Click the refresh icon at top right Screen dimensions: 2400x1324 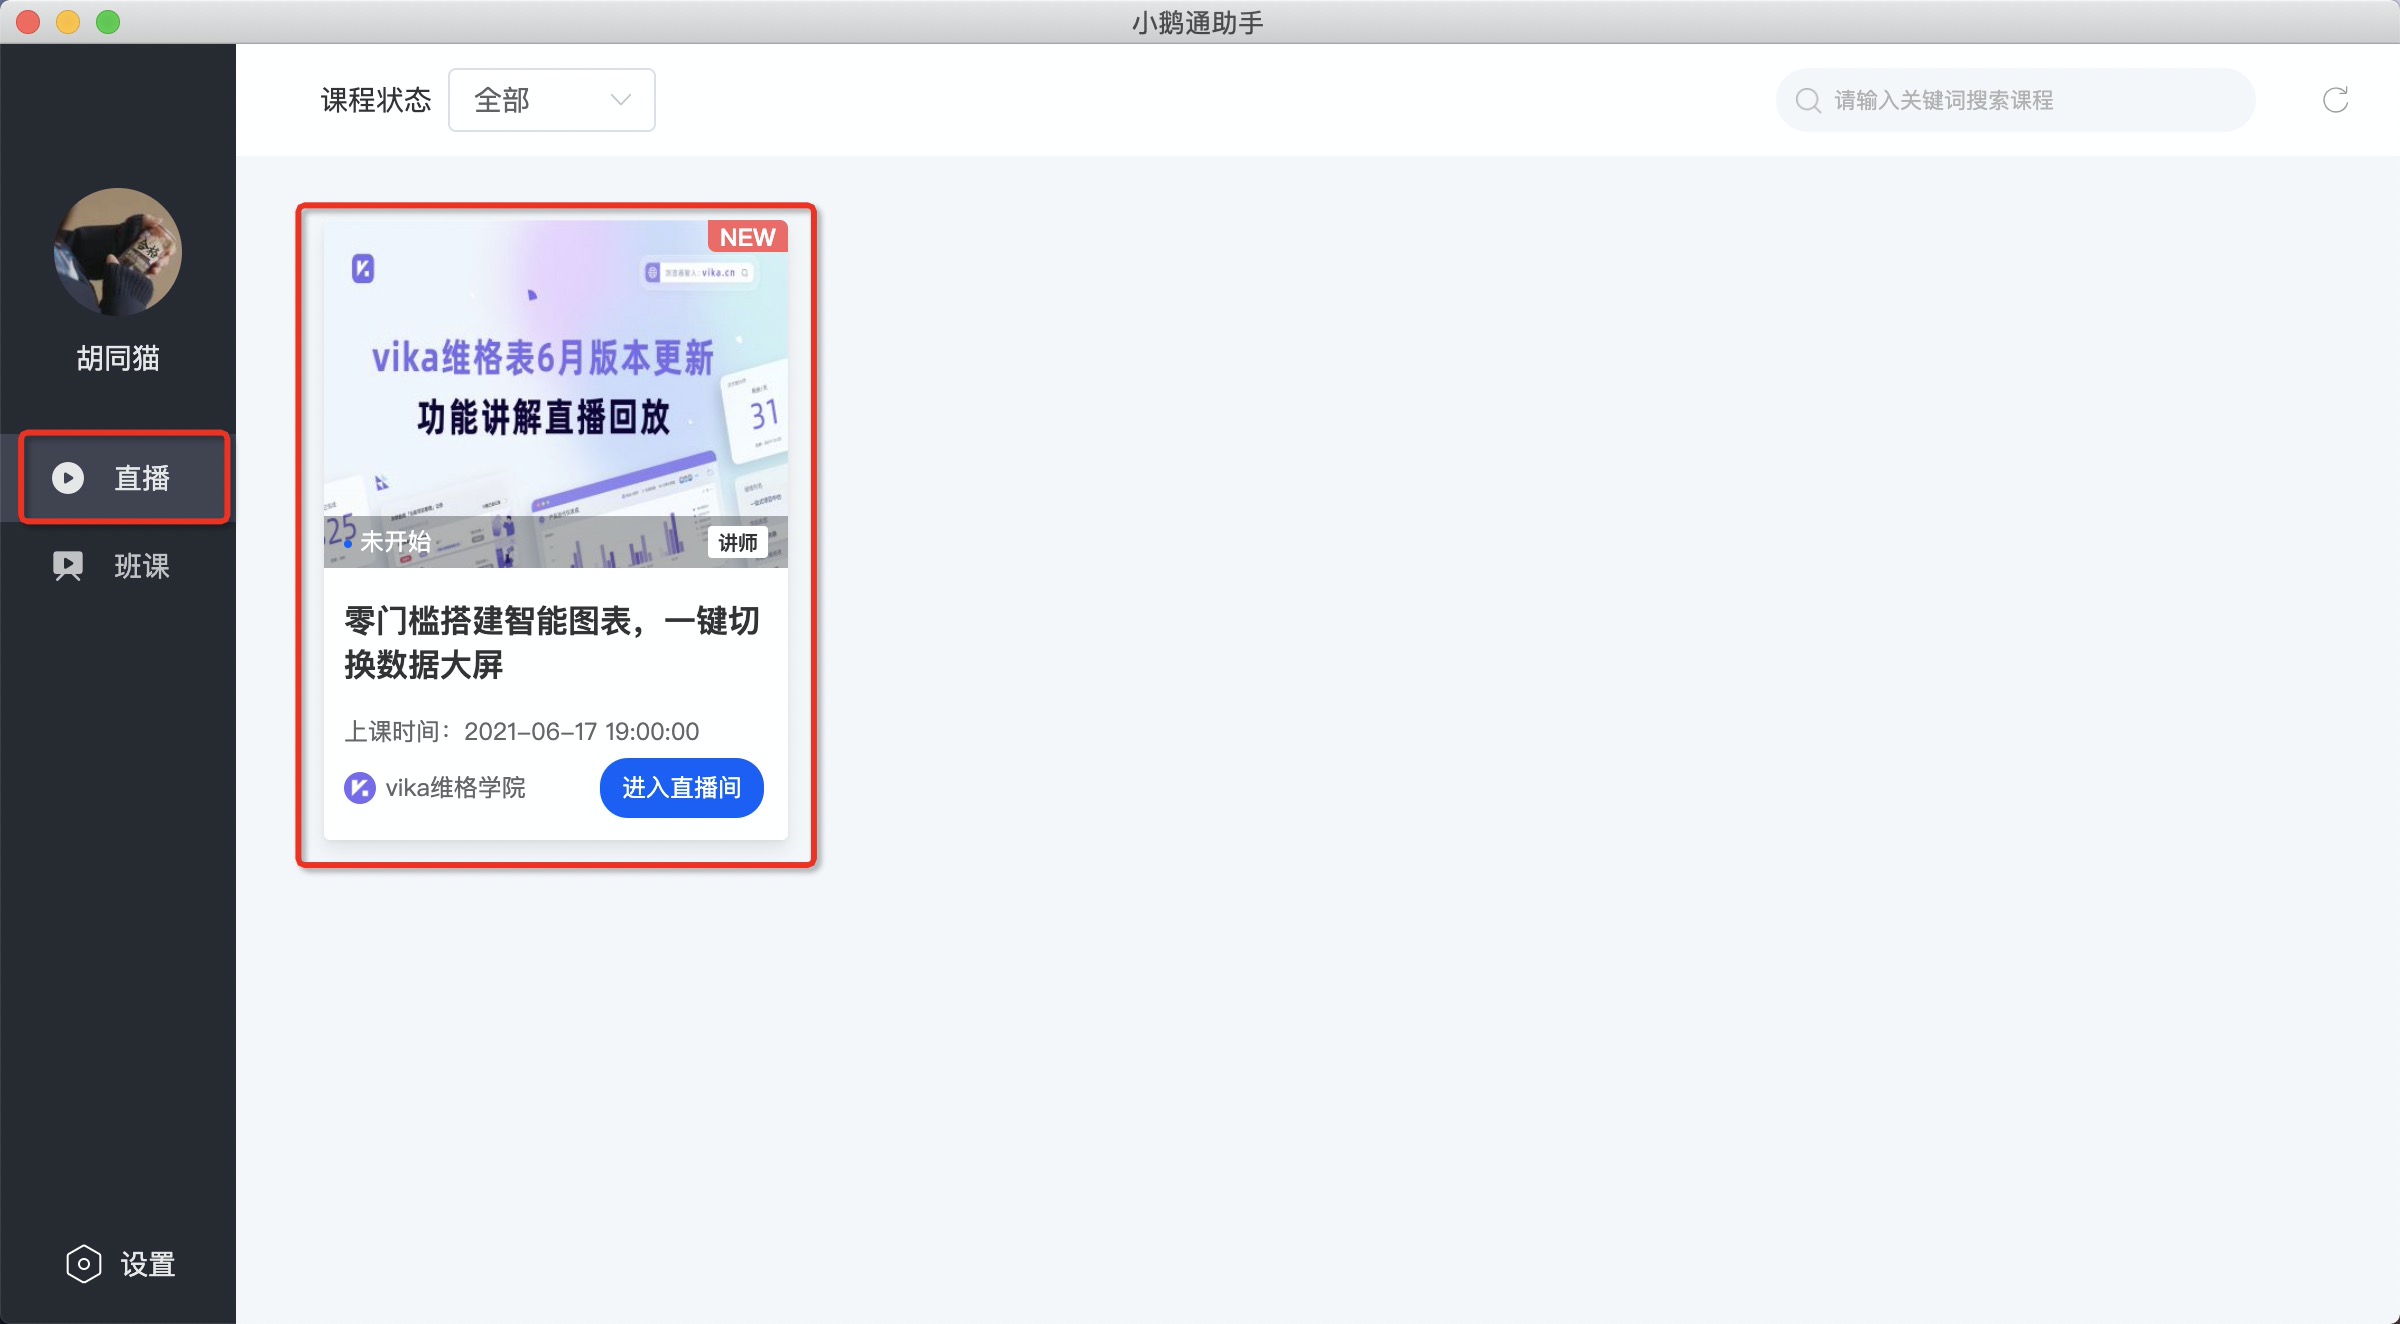[2335, 100]
